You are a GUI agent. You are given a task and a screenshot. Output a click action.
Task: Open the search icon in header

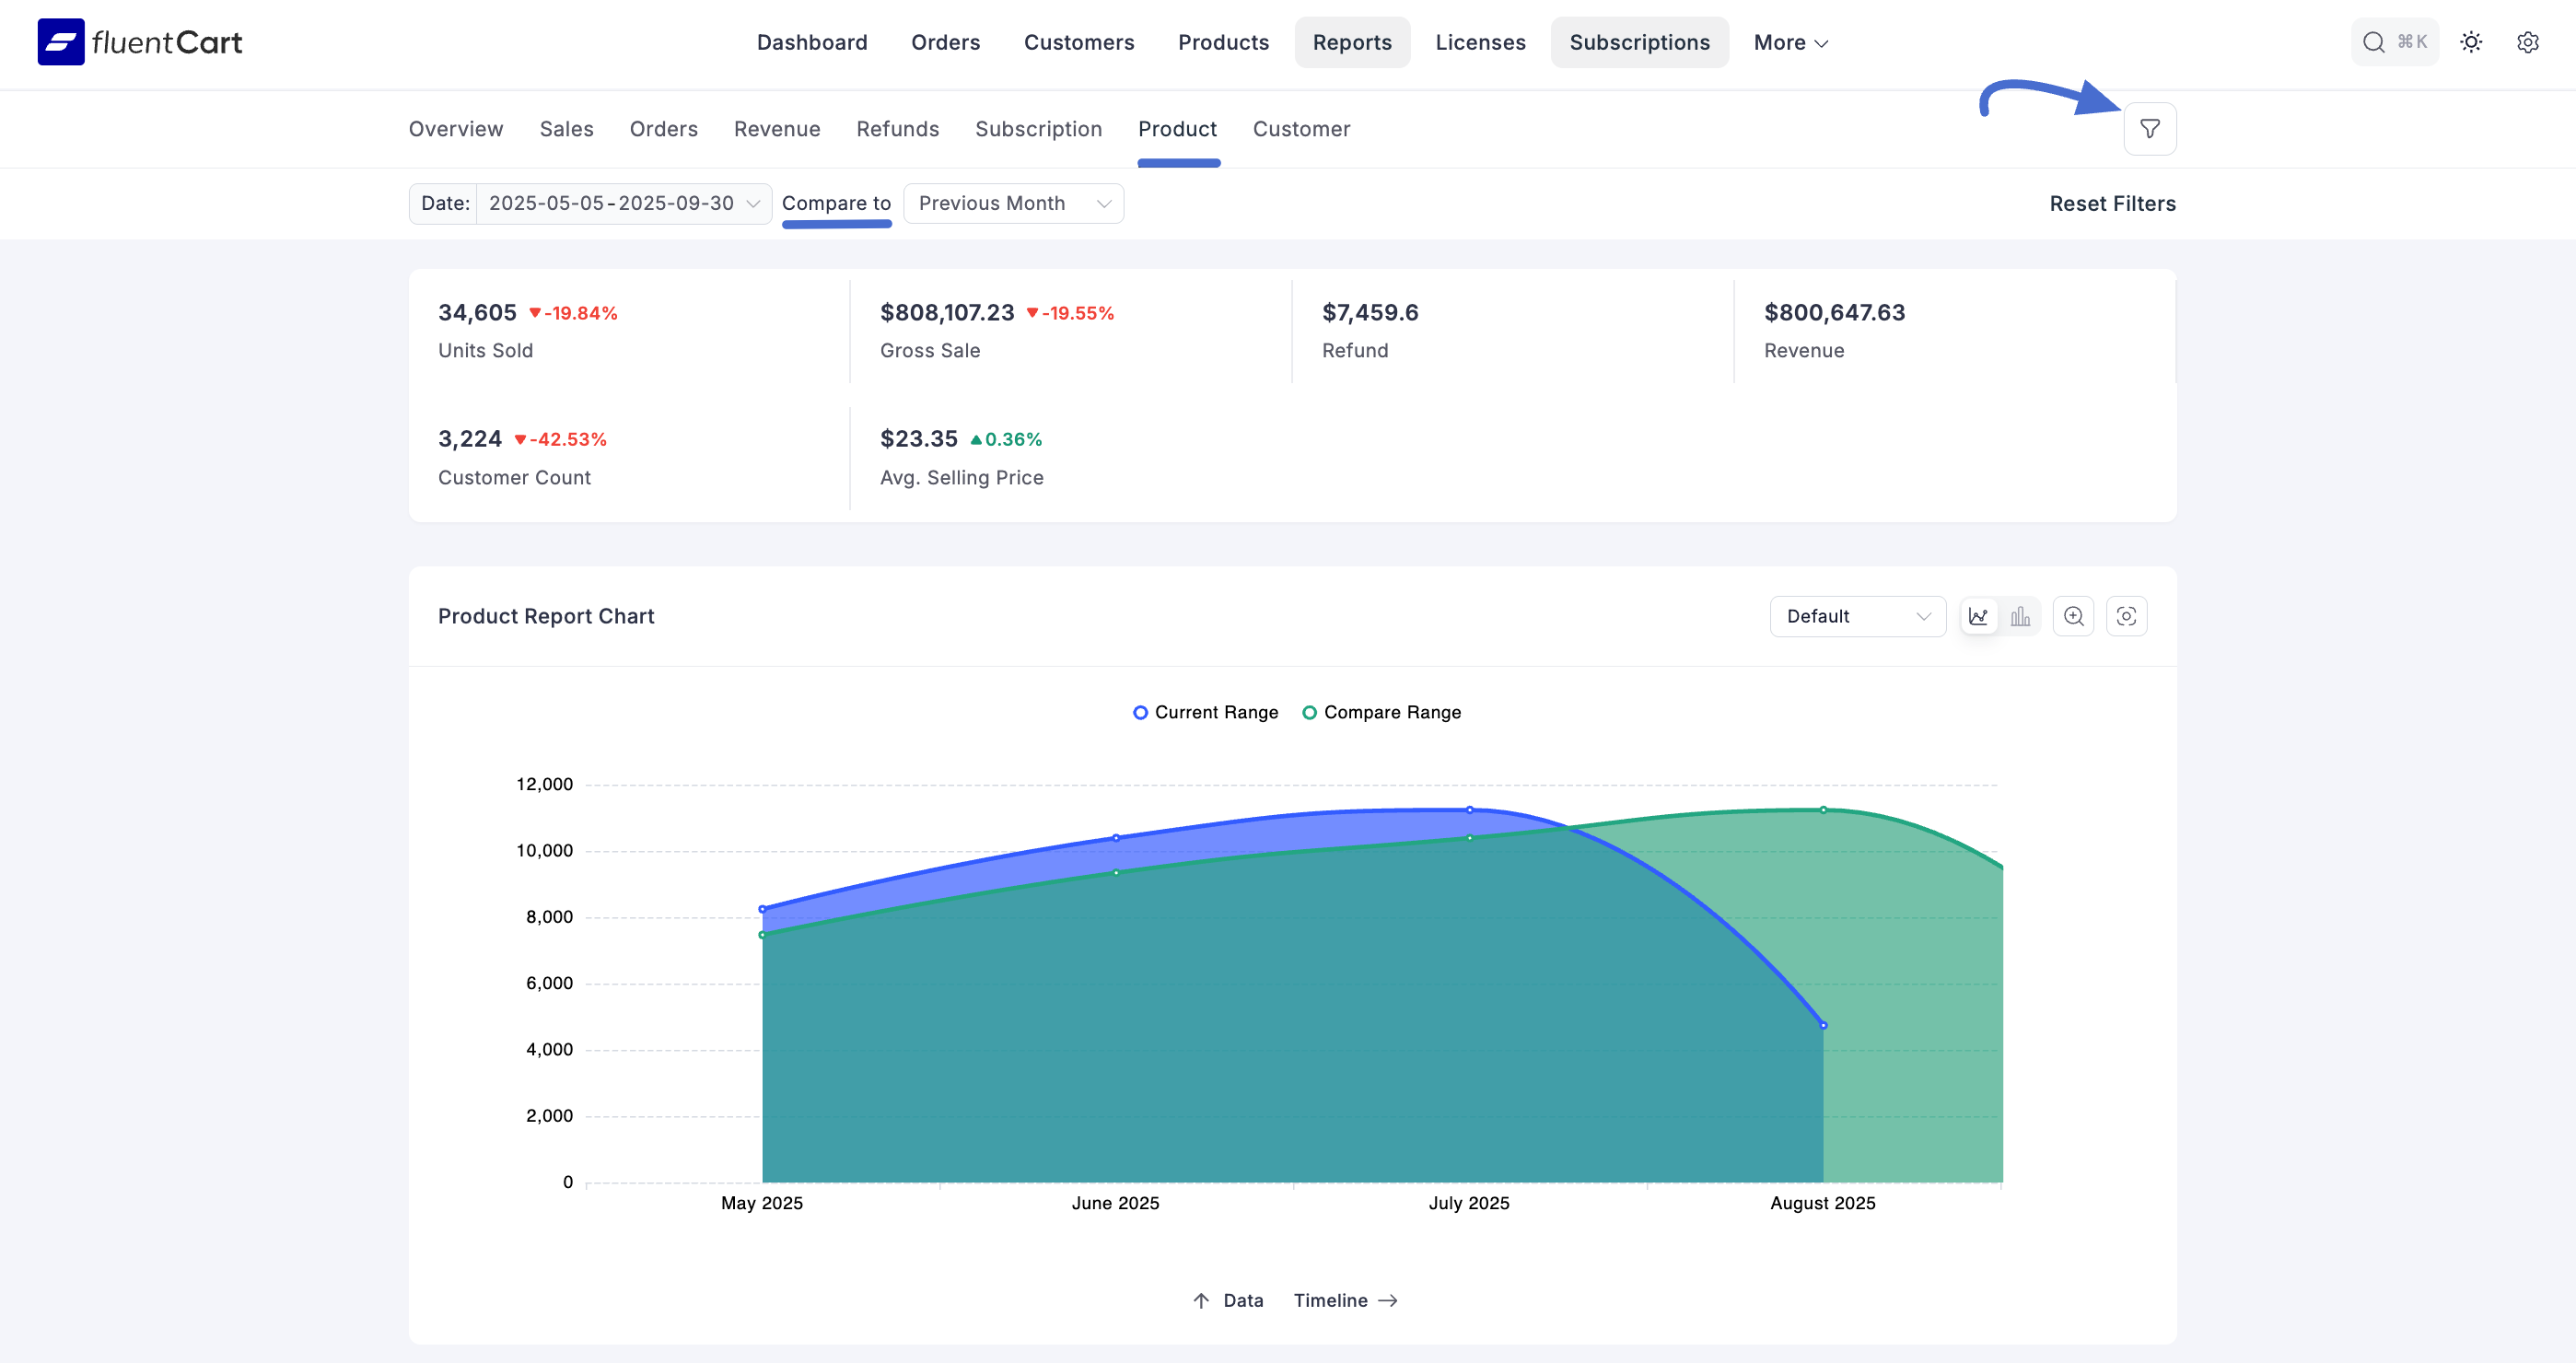(2373, 42)
